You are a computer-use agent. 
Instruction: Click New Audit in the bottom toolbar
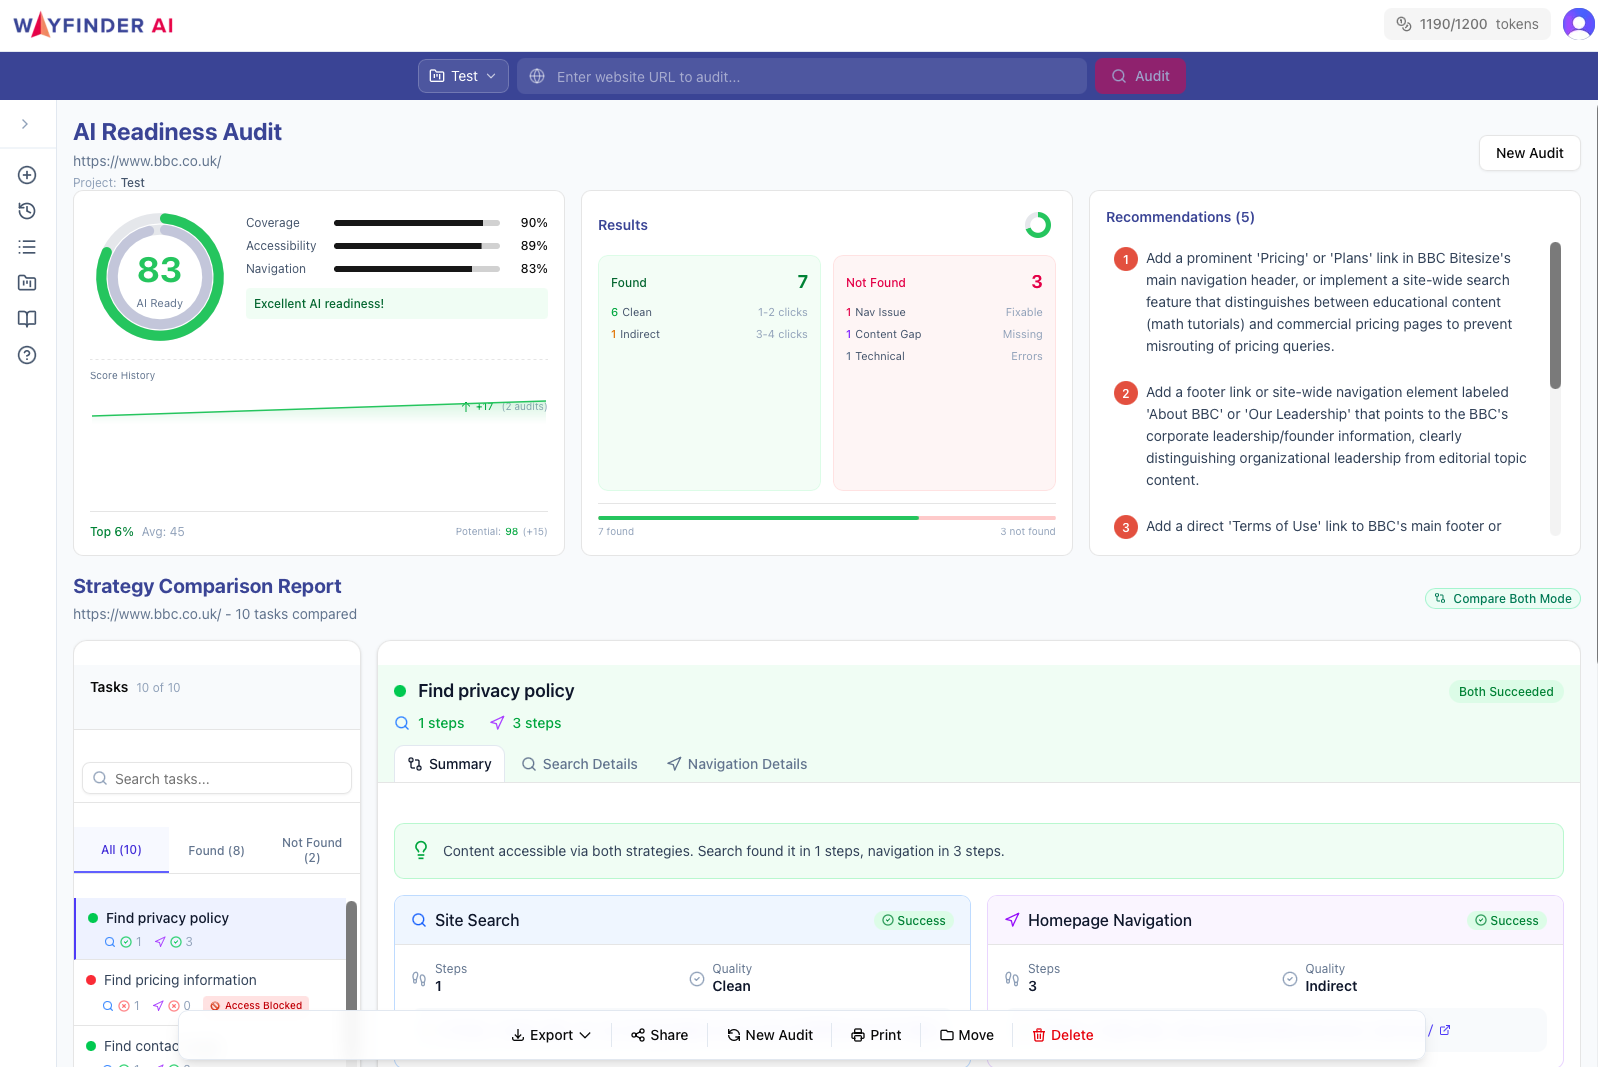769,1035
